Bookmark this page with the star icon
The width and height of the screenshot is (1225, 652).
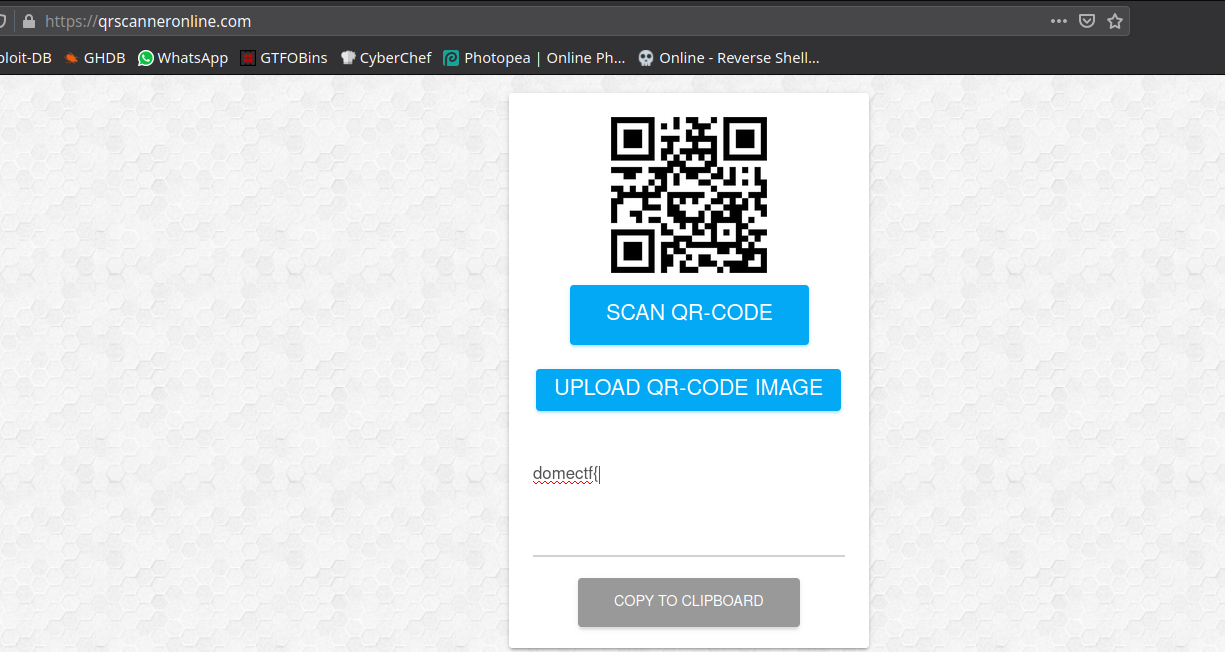click(1114, 21)
